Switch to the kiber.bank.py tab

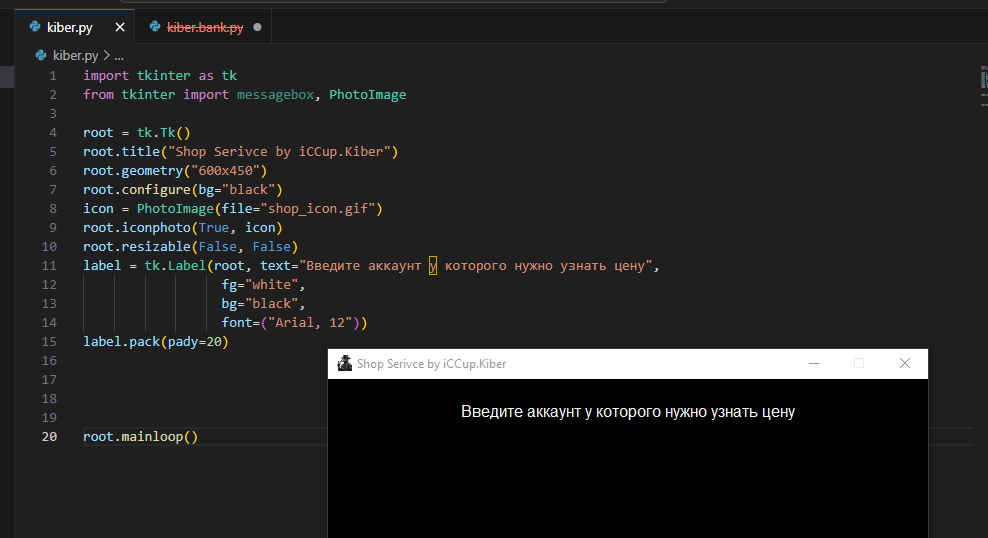pos(205,27)
